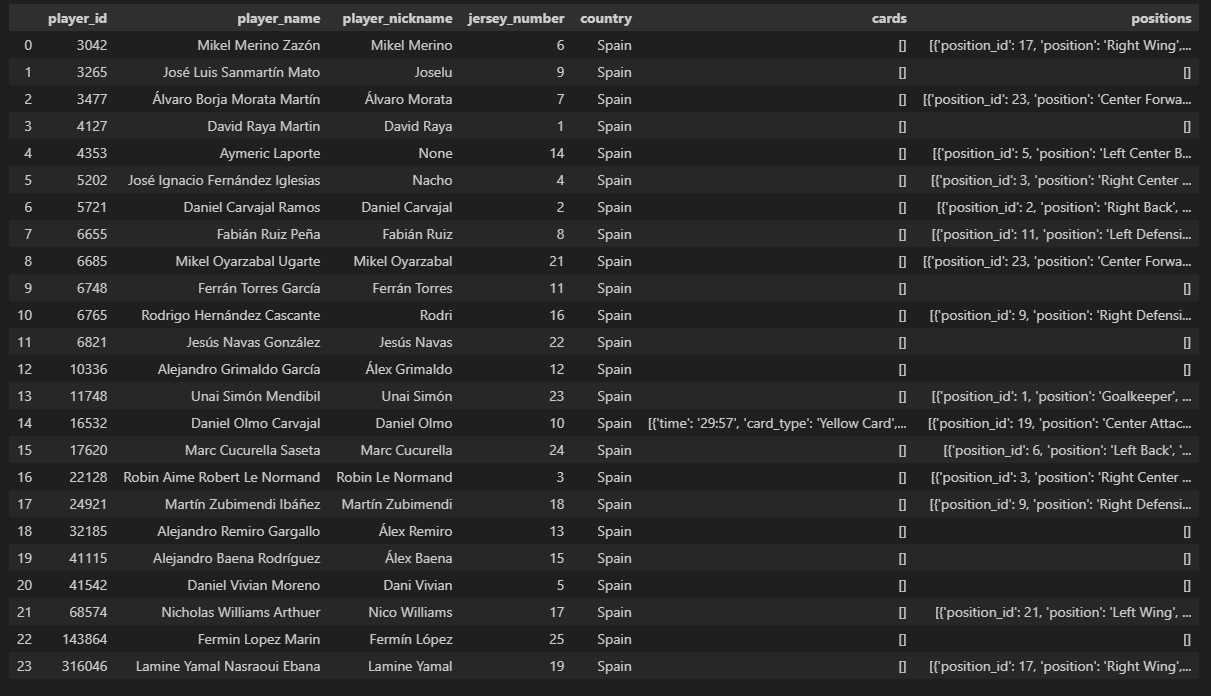
Task: Select the name David Raya Martin
Action: 264,126
